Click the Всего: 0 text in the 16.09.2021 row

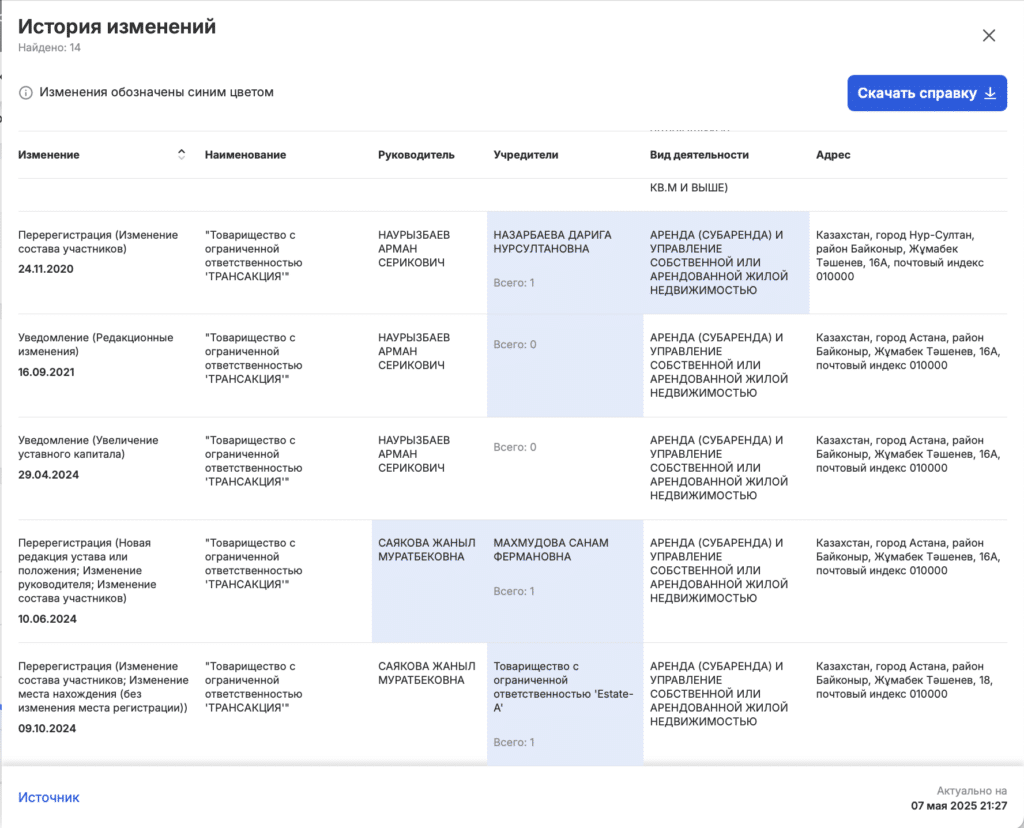[515, 345]
